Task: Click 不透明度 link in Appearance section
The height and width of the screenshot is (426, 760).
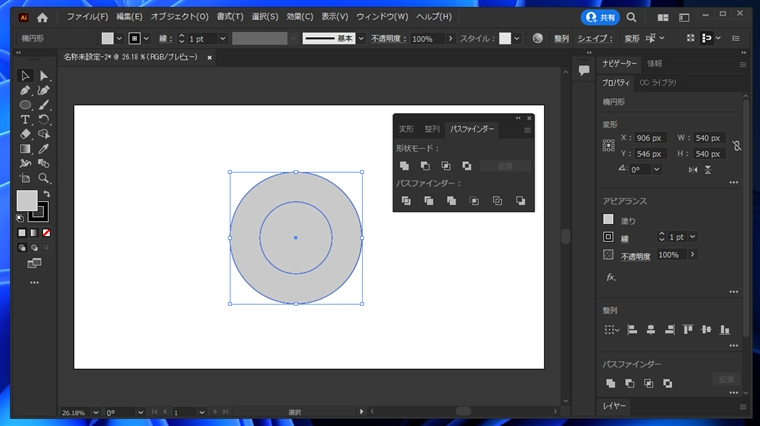Action: coord(635,256)
